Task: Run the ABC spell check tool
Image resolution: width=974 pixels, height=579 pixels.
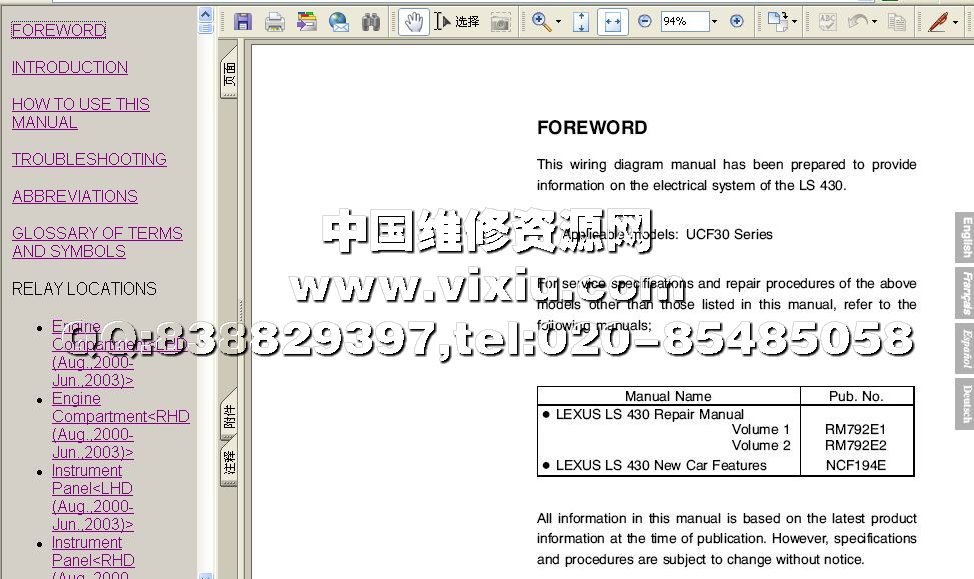Action: click(827, 22)
